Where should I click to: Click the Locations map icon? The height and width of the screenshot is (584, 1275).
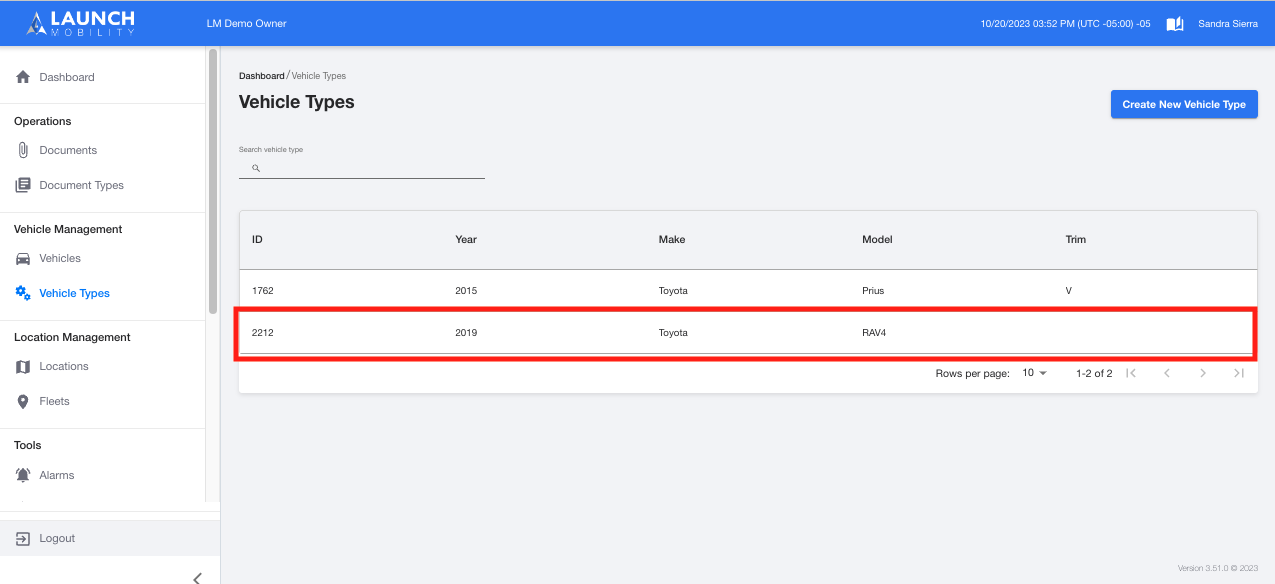click(x=23, y=366)
